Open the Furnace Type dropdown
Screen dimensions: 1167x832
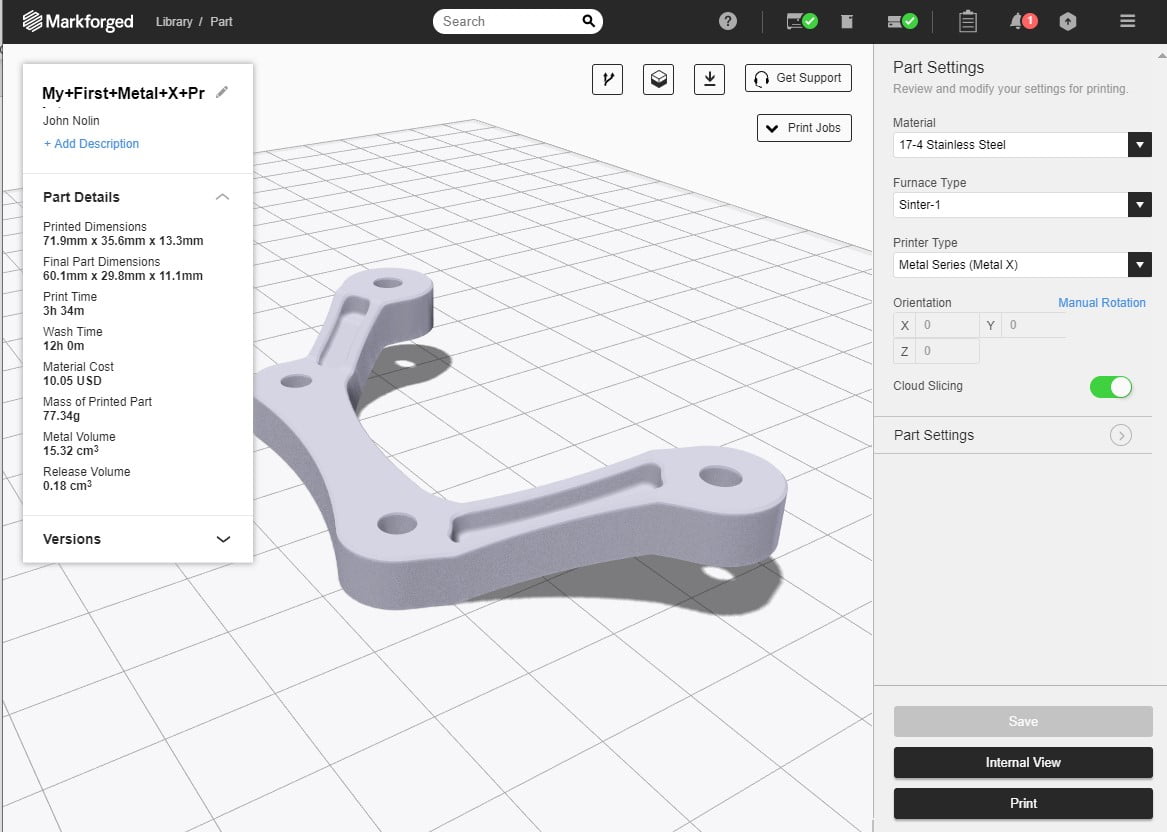1022,205
